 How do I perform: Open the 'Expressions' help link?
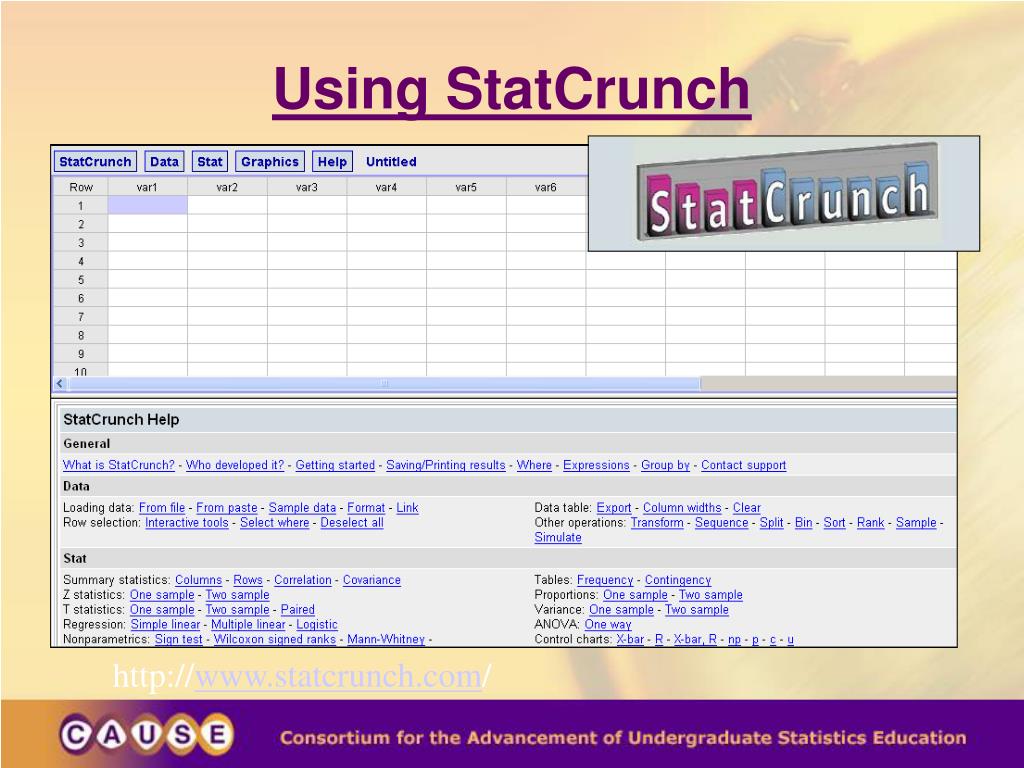[x=596, y=465]
